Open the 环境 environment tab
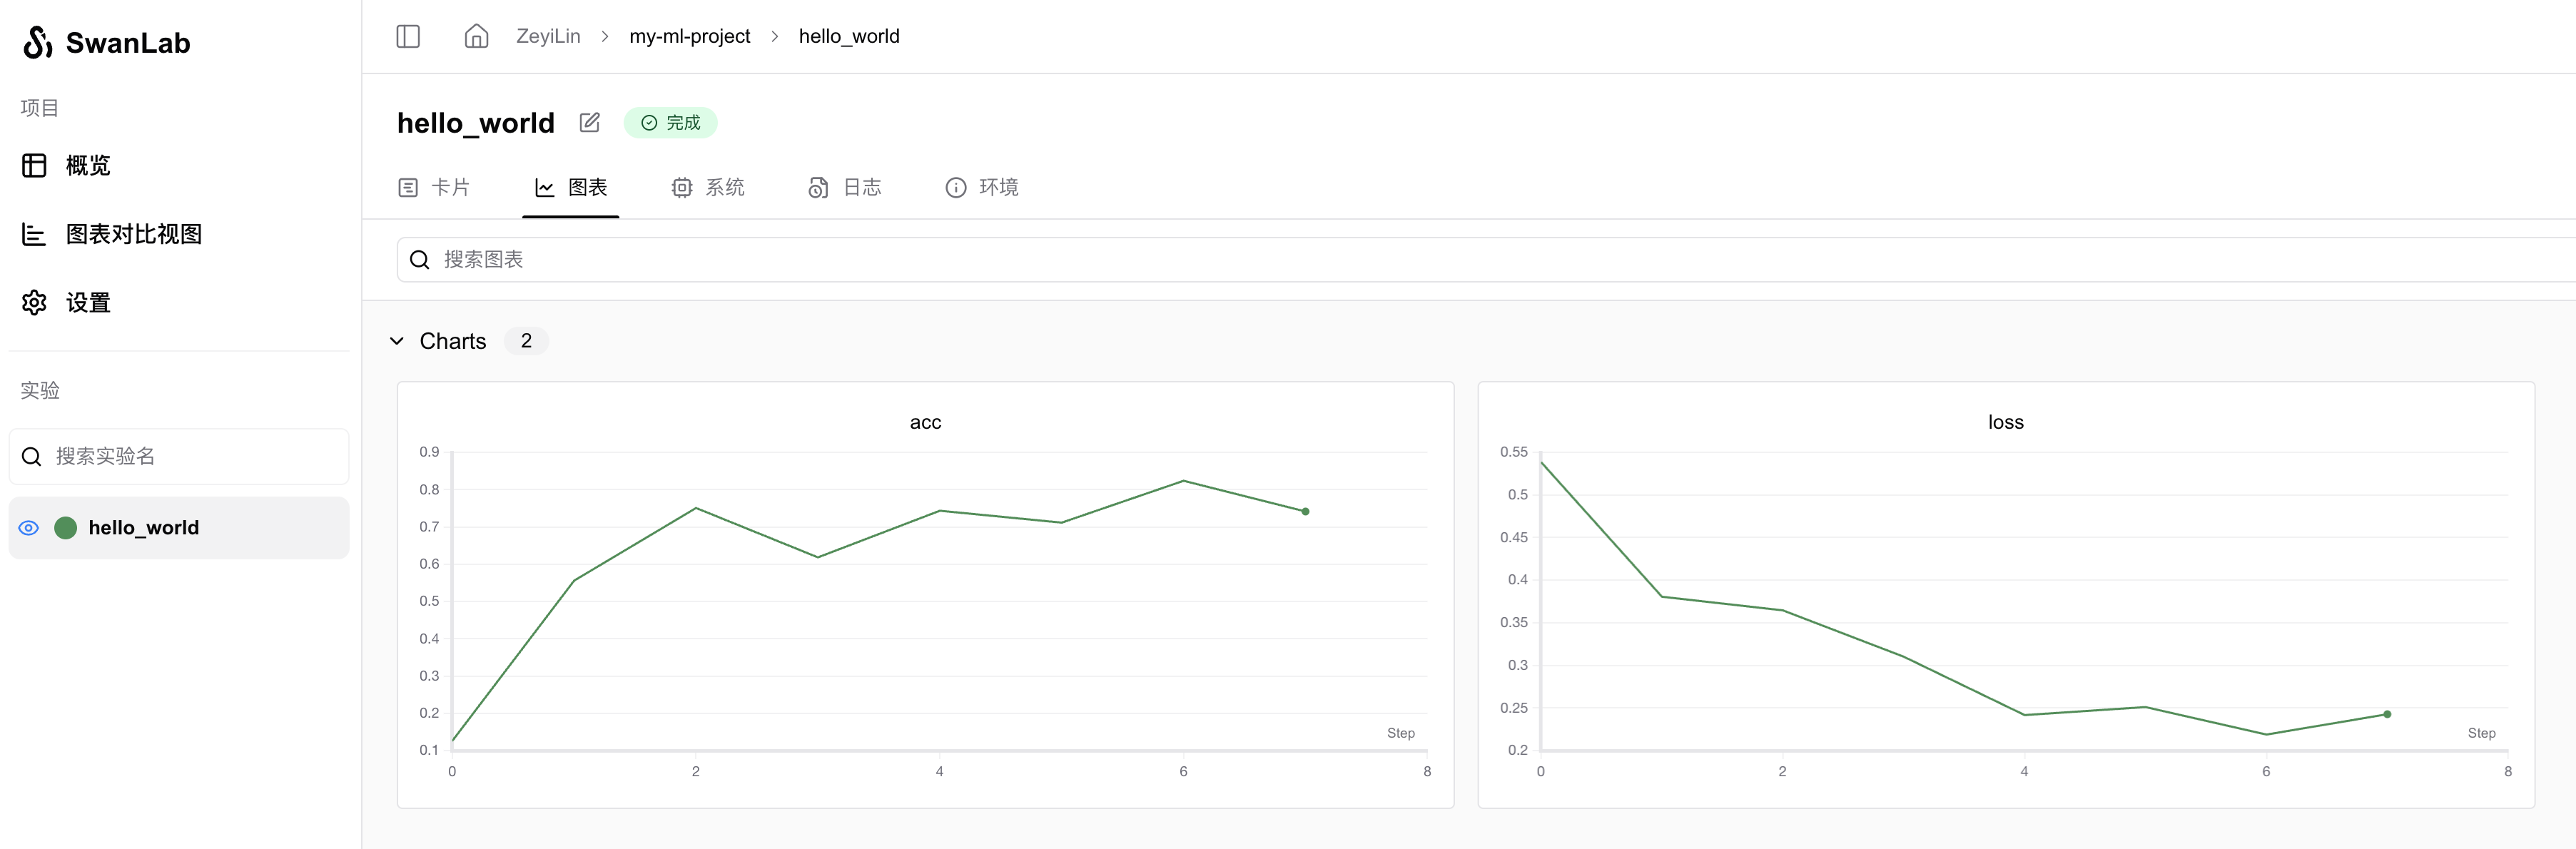This screenshot has width=2576, height=849. point(982,187)
